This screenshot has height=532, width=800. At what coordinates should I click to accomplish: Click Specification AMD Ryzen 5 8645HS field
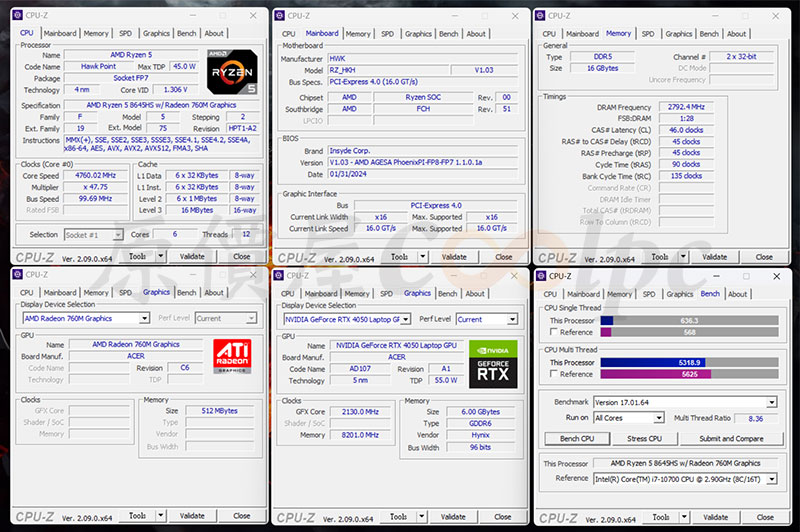click(x=161, y=105)
